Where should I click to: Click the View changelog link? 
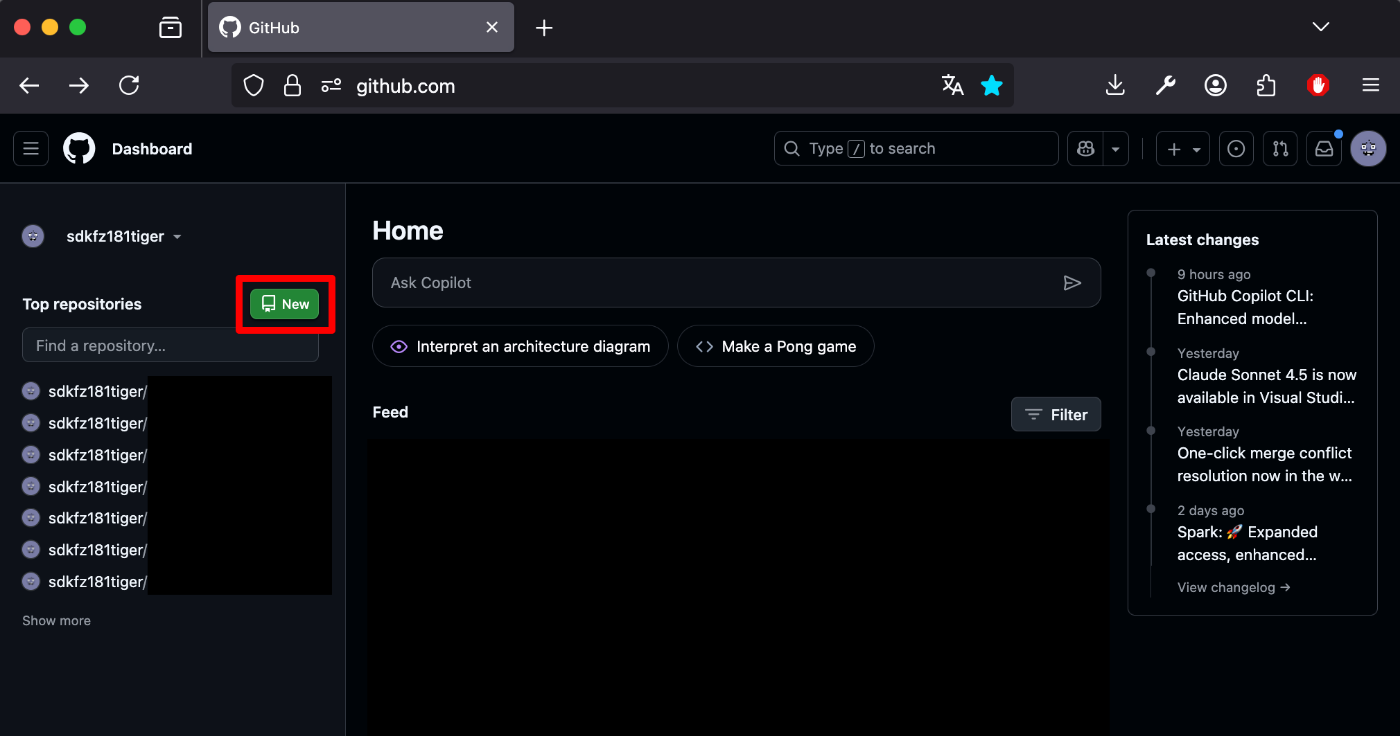coord(1233,587)
